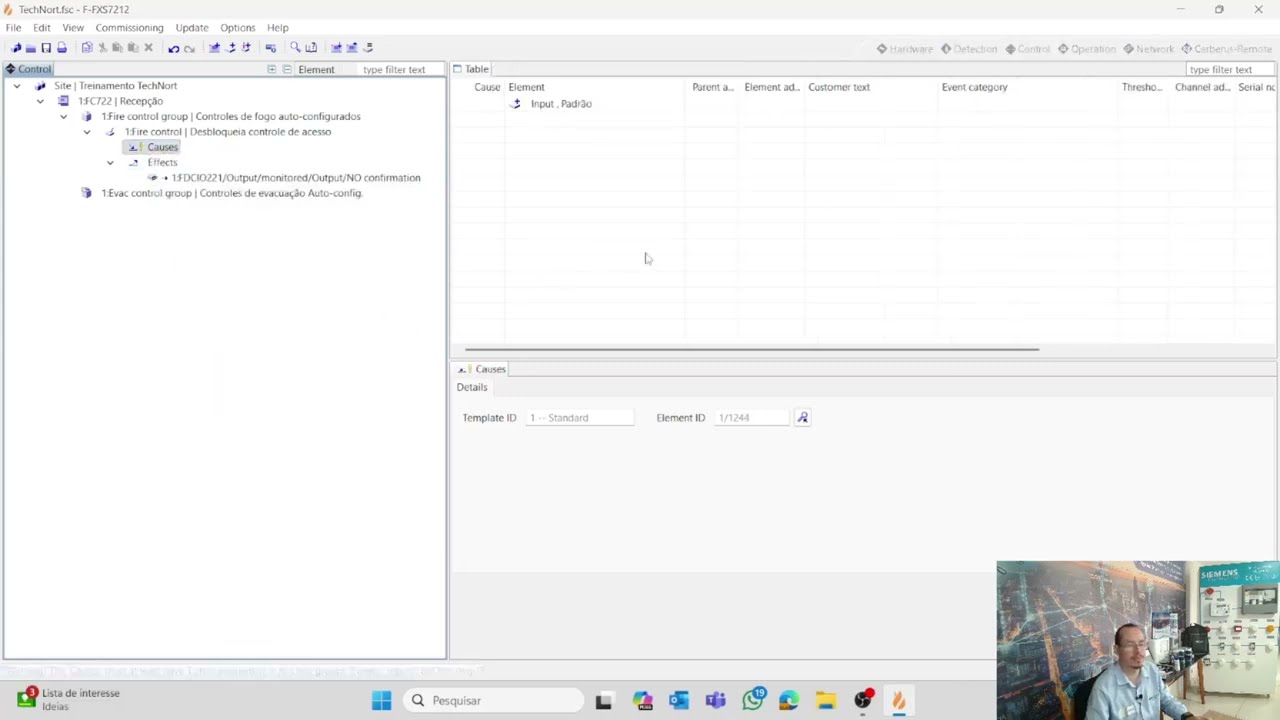This screenshot has width=1280, height=720.
Task: Open the Detection task card
Action: pos(969,49)
